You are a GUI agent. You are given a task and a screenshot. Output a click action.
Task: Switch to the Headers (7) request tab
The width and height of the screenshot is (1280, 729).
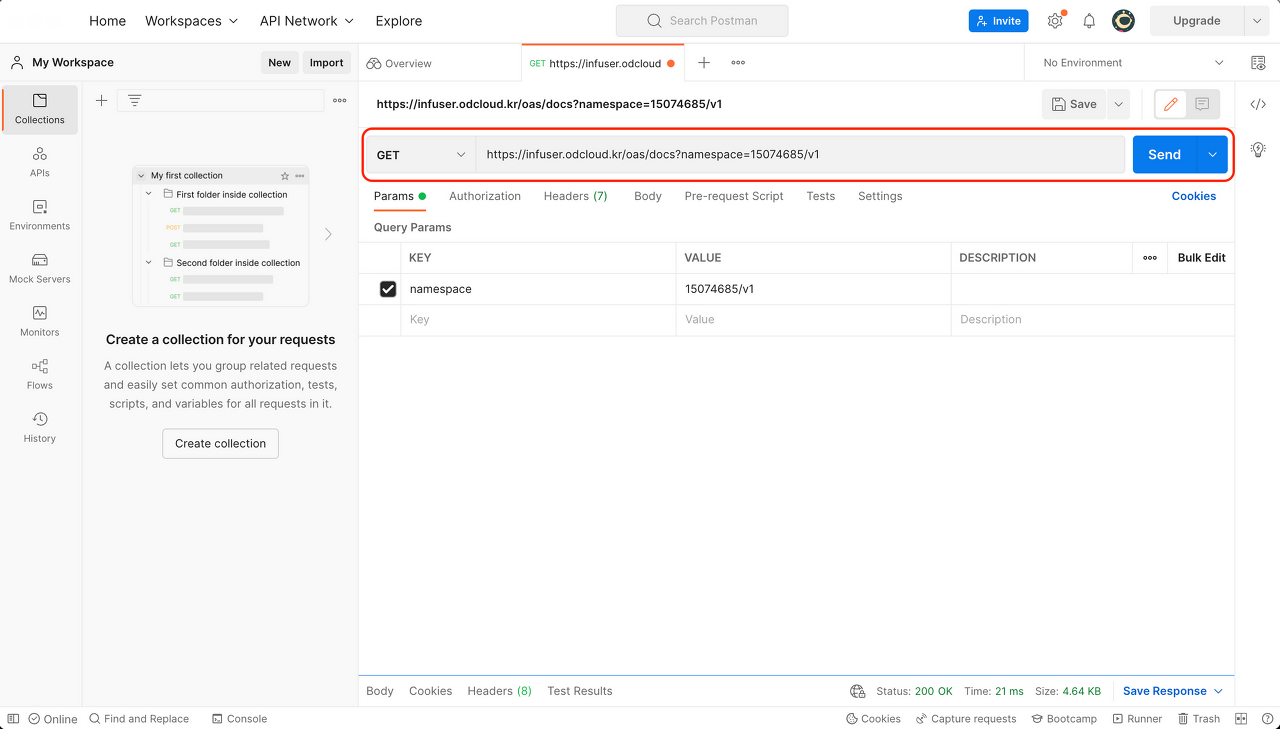pyautogui.click(x=575, y=196)
